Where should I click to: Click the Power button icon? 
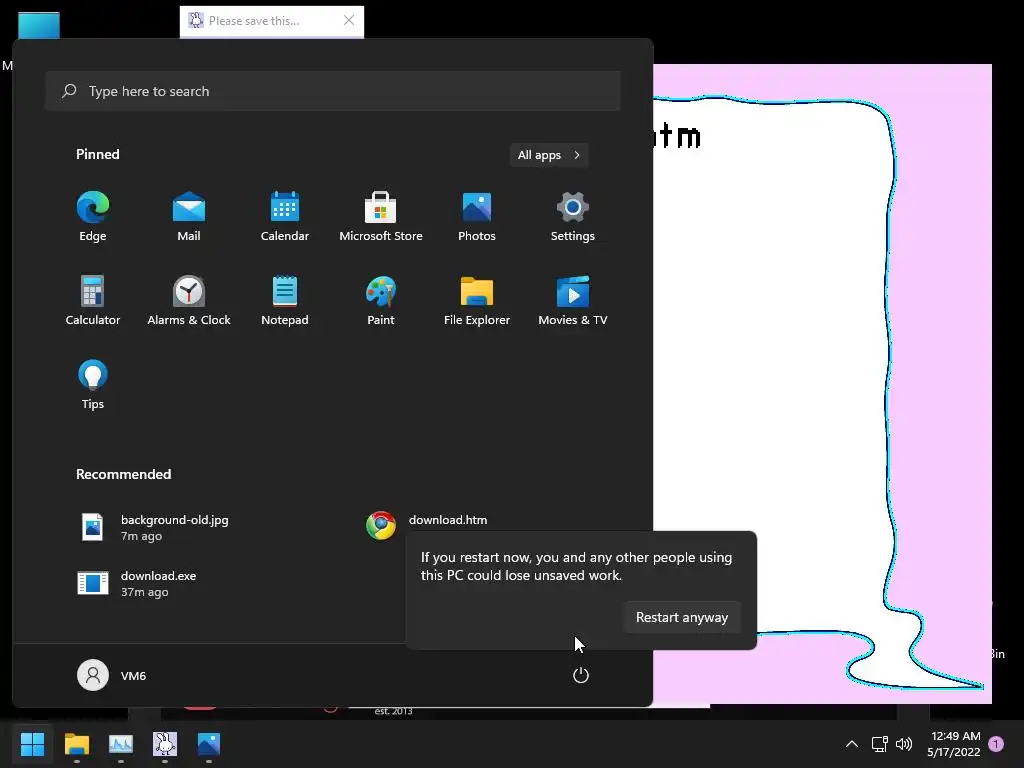[x=581, y=675]
